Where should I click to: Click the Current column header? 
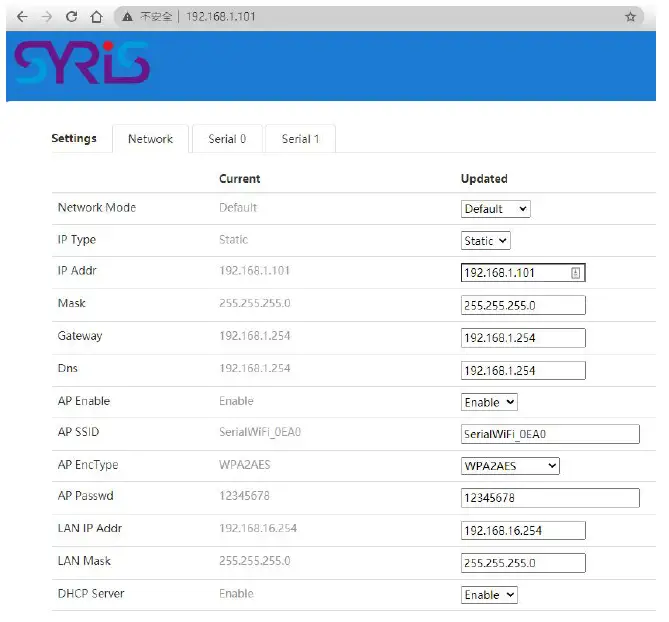pos(239,179)
